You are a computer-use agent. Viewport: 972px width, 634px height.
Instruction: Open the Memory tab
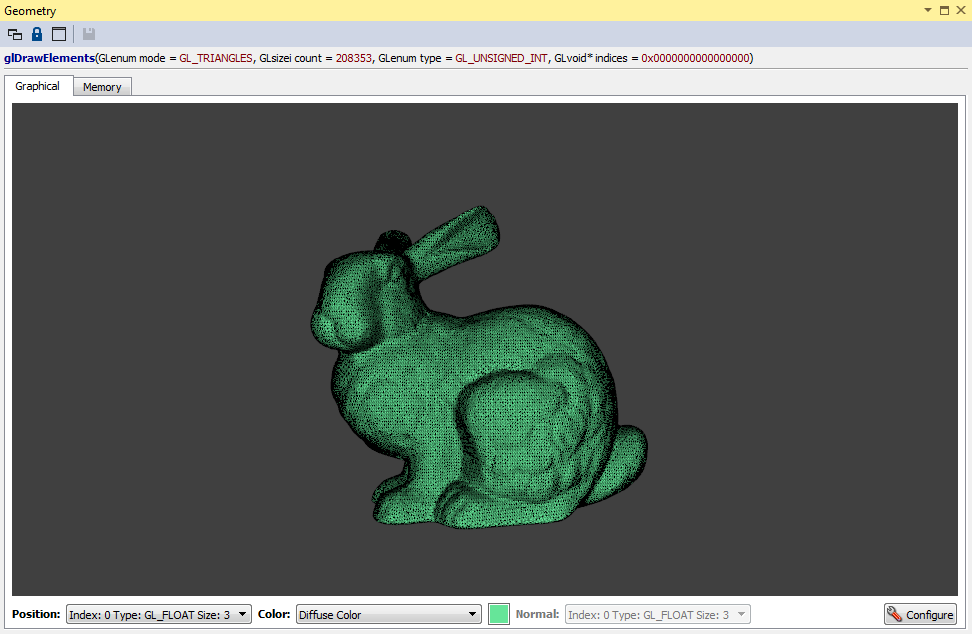point(102,87)
